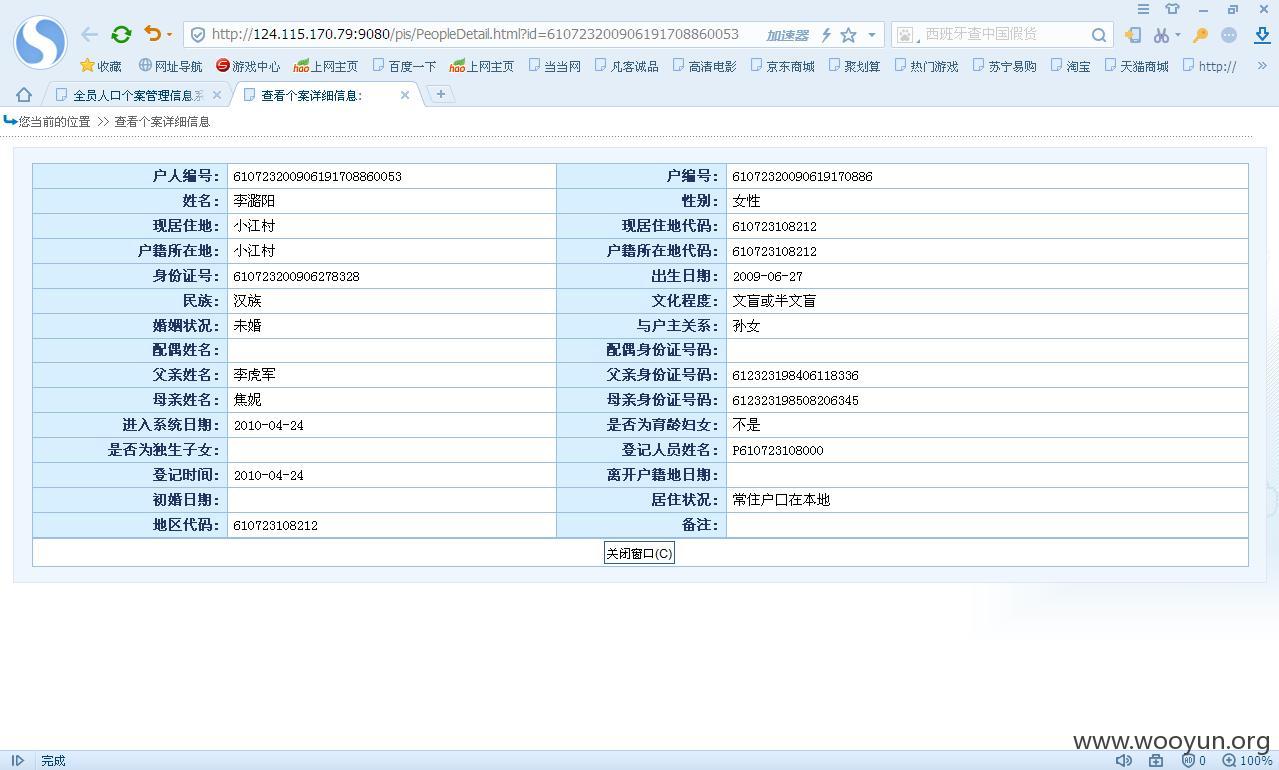Click the address bar URL field
The width and height of the screenshot is (1279, 770).
click(475, 34)
